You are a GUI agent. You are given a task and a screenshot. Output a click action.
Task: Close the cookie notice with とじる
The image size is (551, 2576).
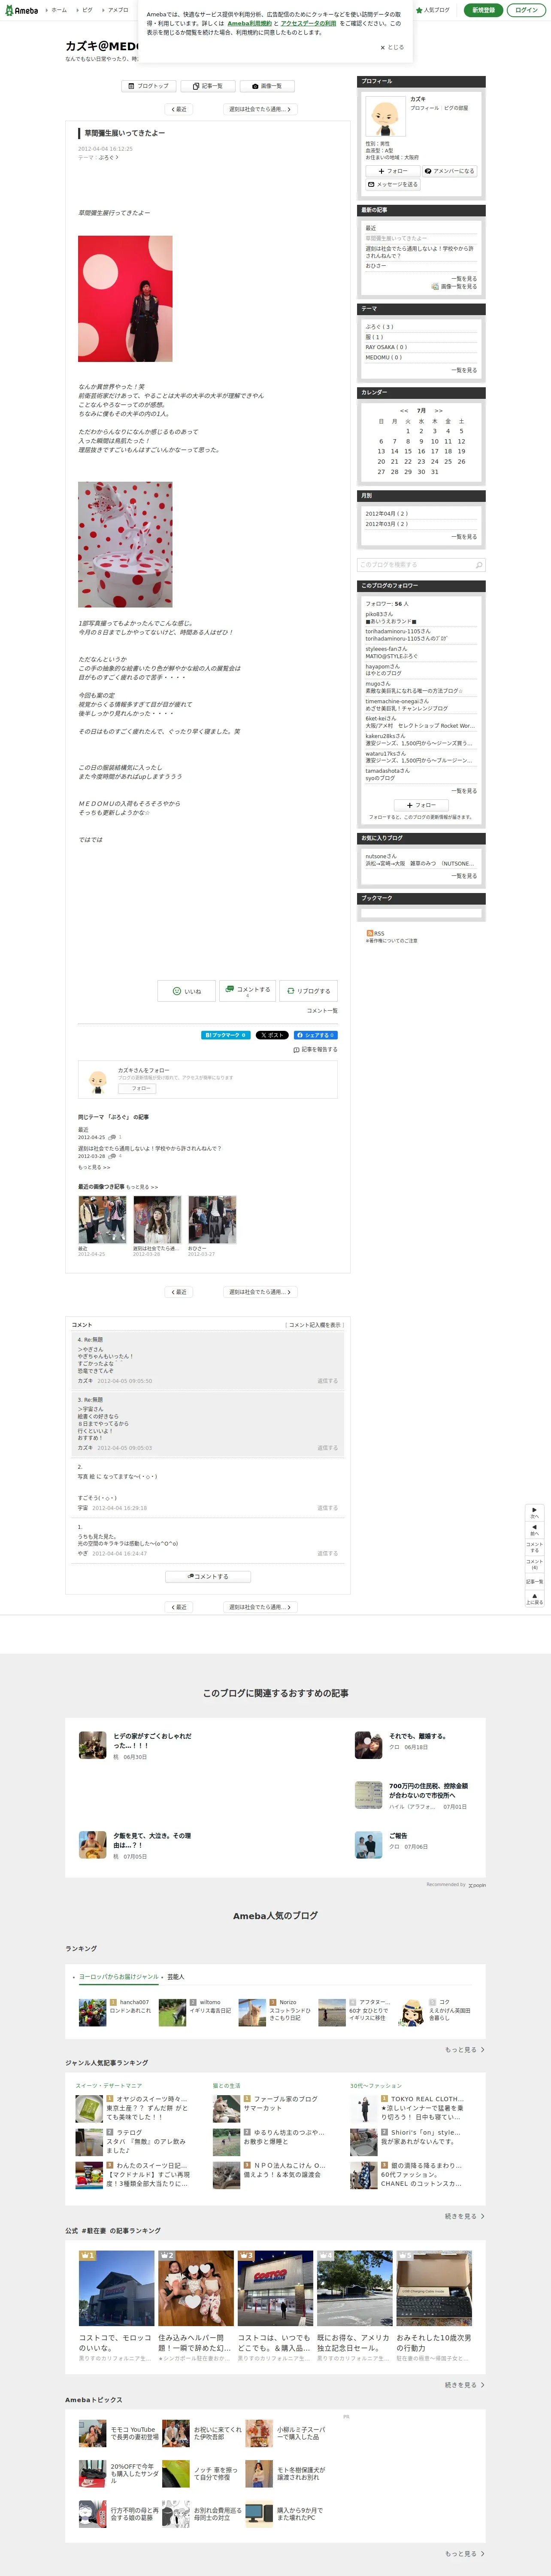[x=392, y=47]
